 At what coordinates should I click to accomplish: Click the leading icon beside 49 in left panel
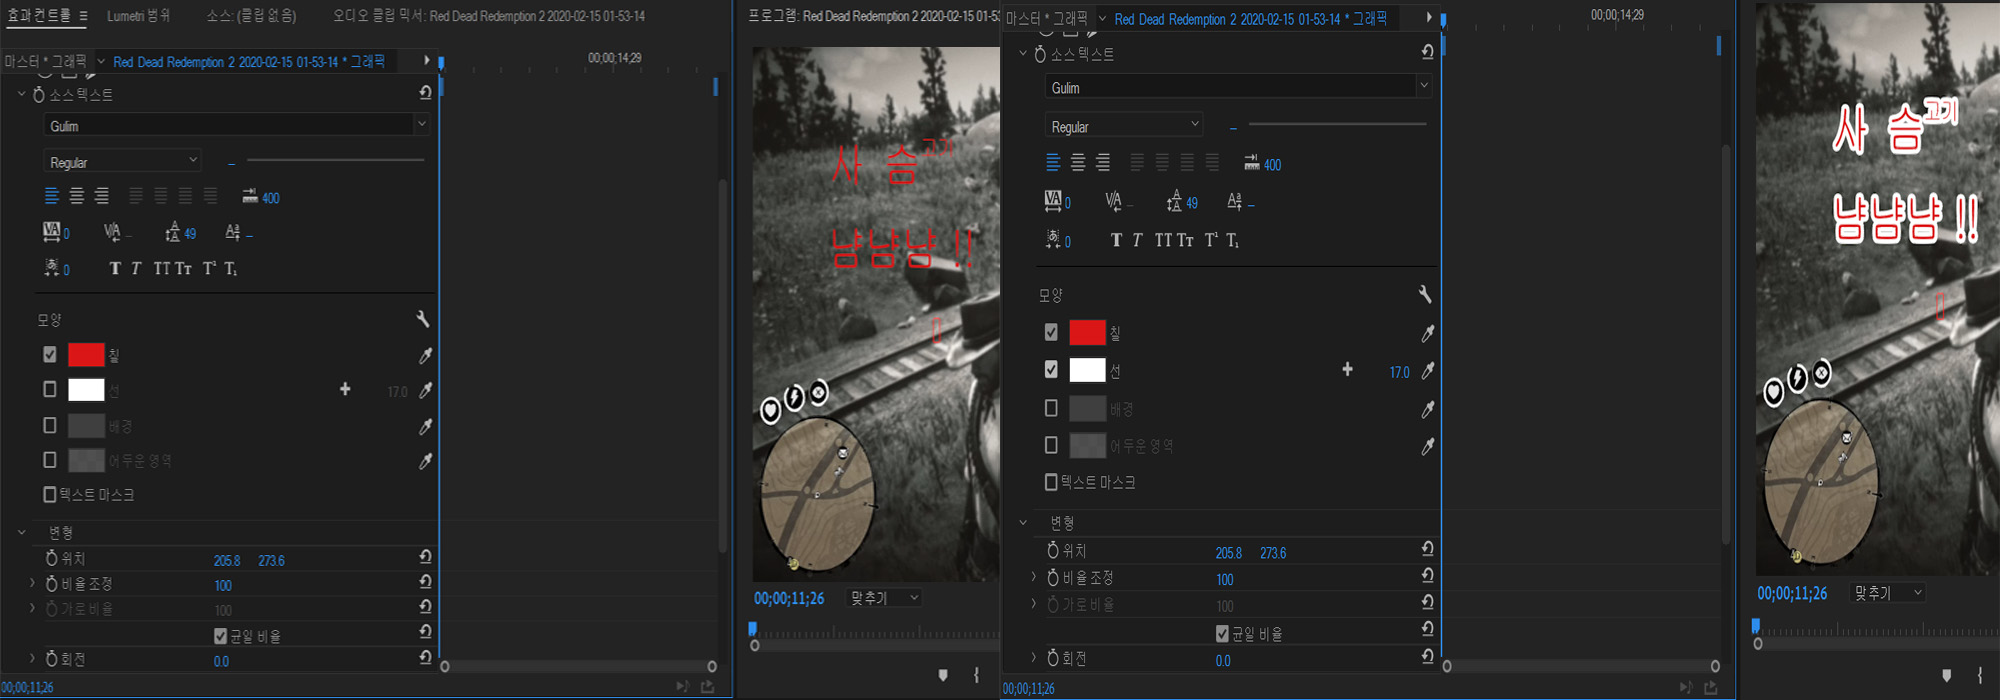click(173, 232)
